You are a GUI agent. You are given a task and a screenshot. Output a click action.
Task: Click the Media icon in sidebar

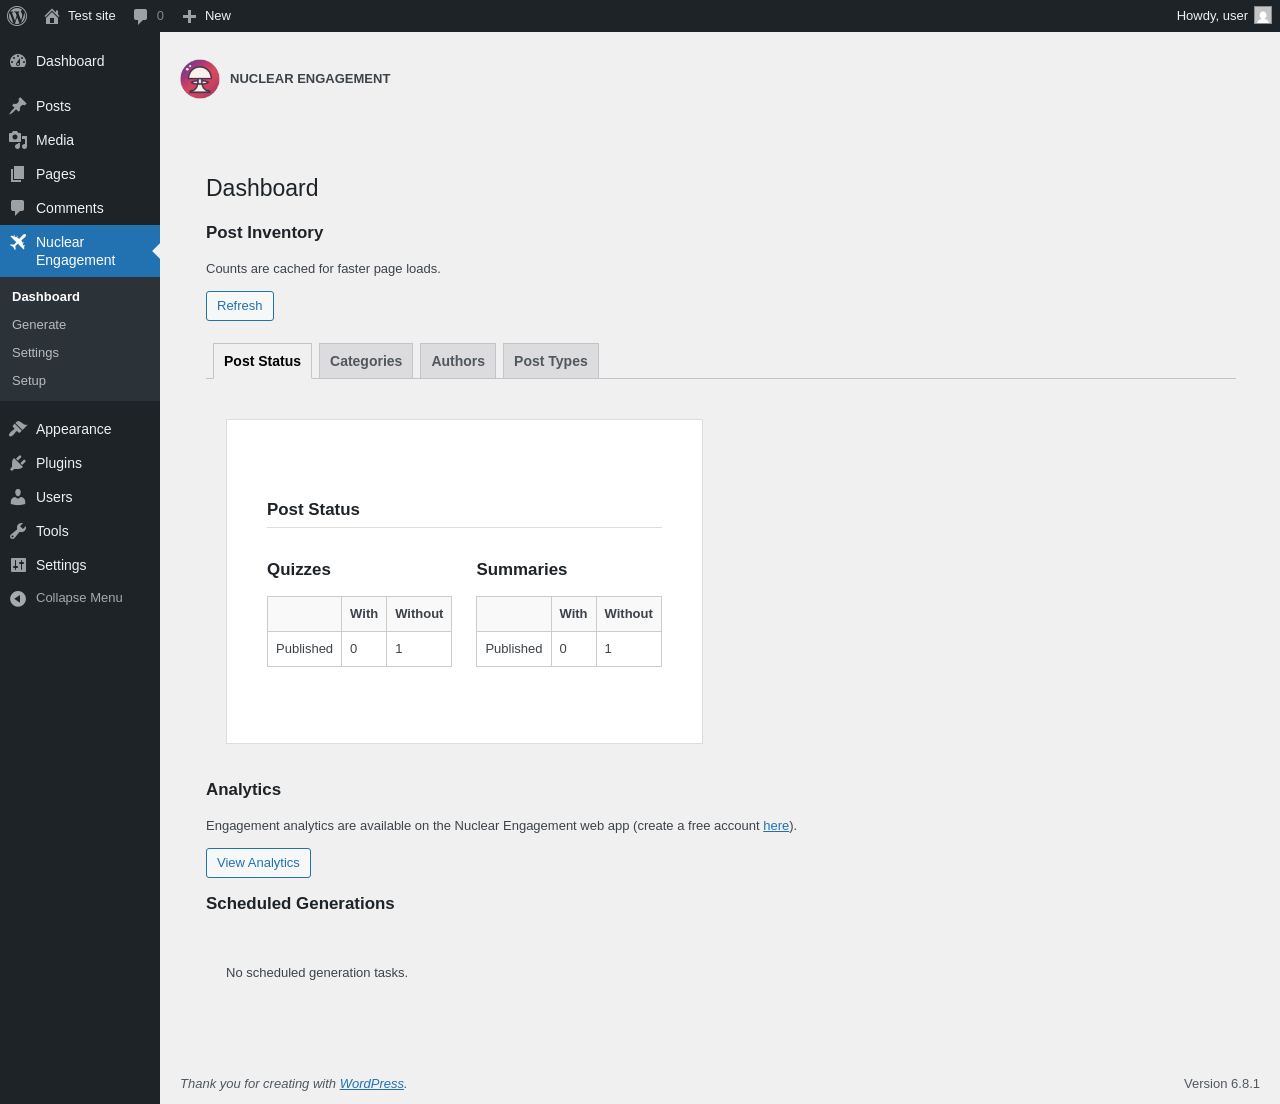point(18,140)
